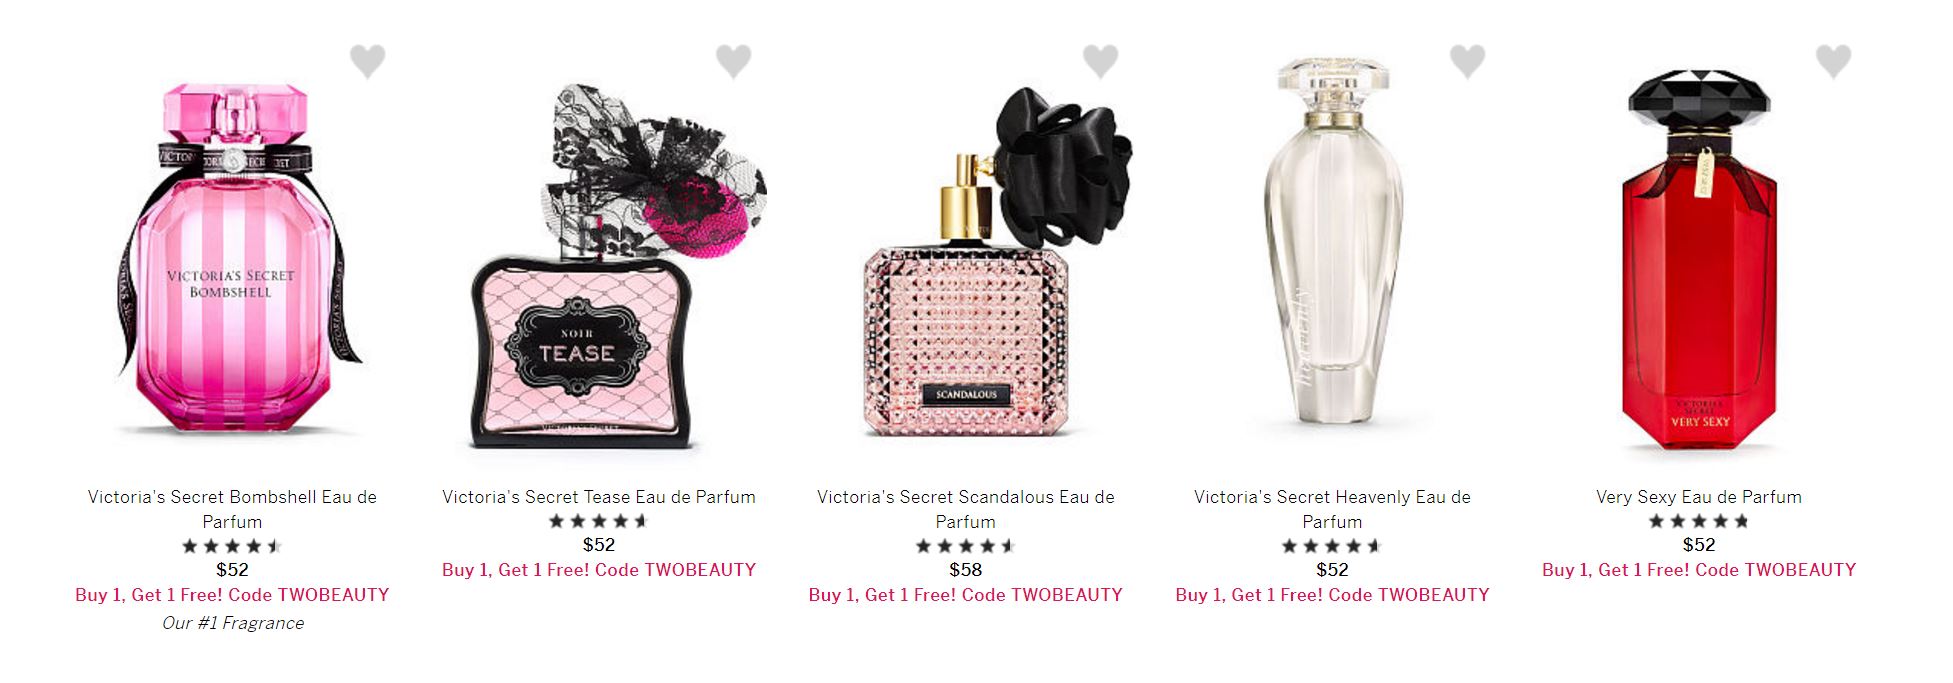
Task: Click heart icon above Heavenly perfume
Action: tap(1467, 61)
